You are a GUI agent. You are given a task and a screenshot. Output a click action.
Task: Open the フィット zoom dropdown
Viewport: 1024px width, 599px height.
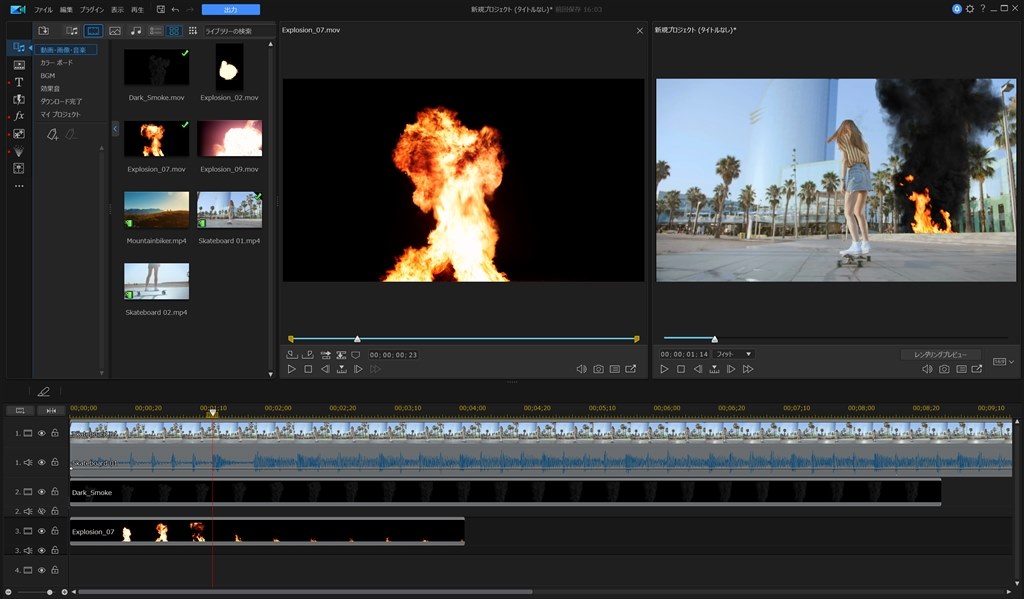733,354
